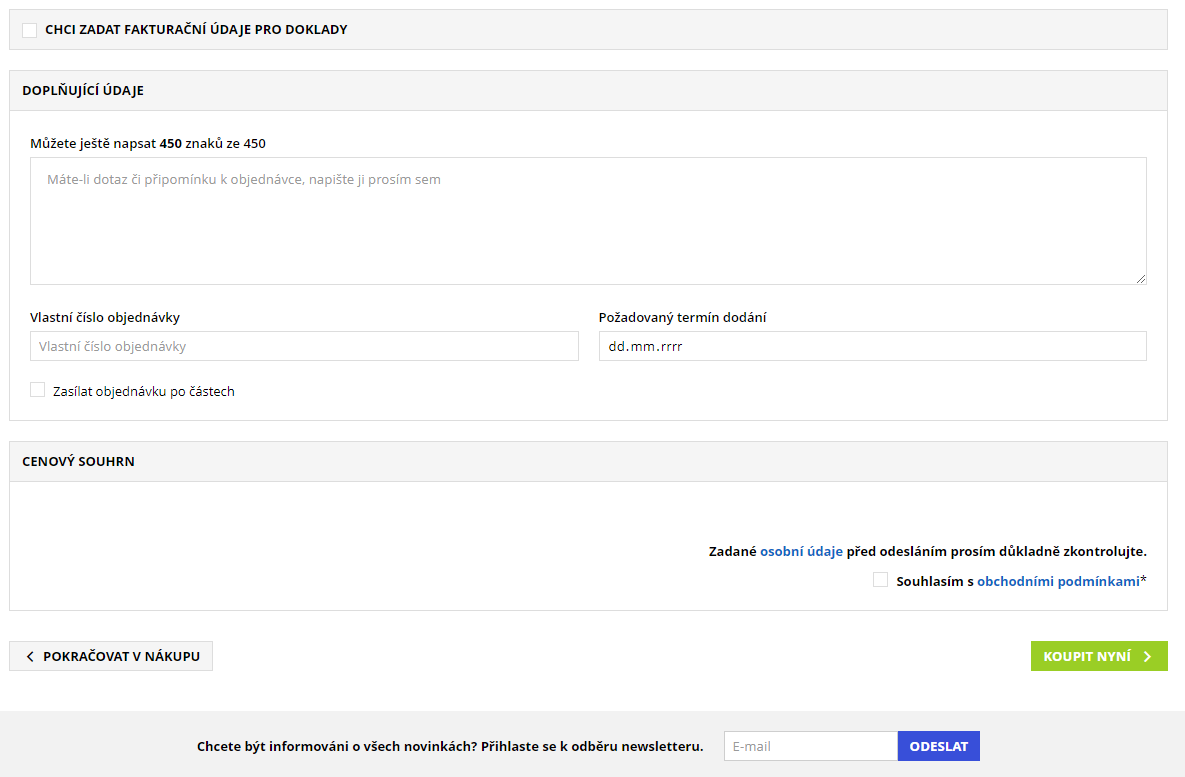Grab the text area resize handle
This screenshot has width=1185, height=777.
pos(1141,279)
